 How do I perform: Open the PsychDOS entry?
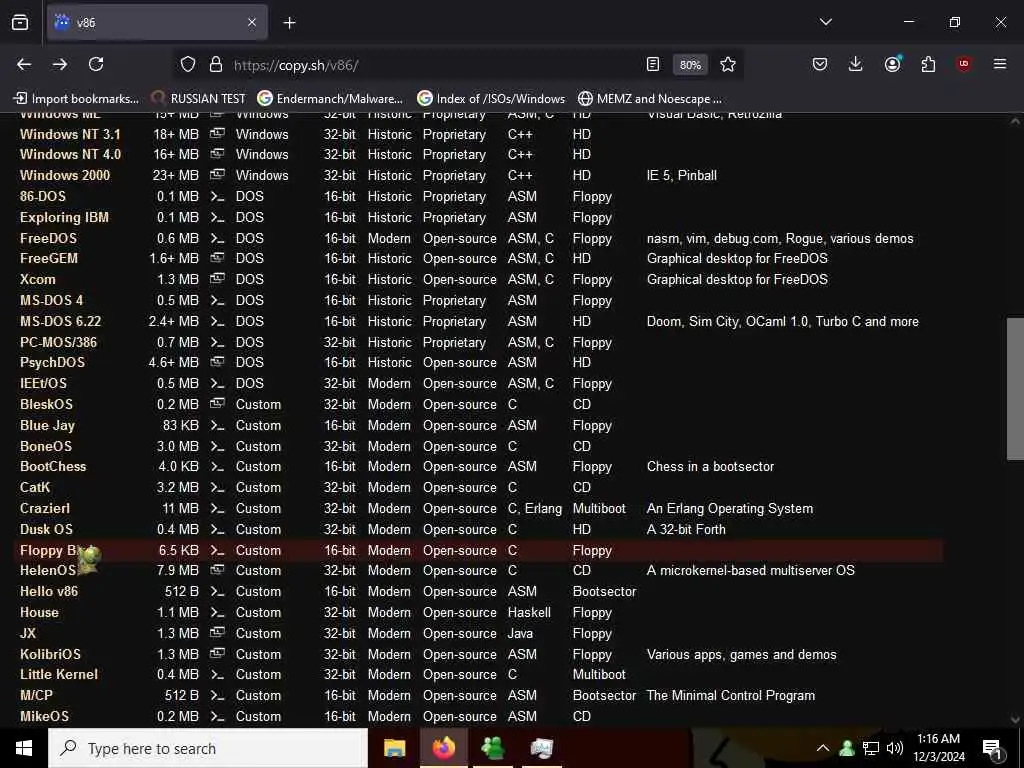pos(52,362)
